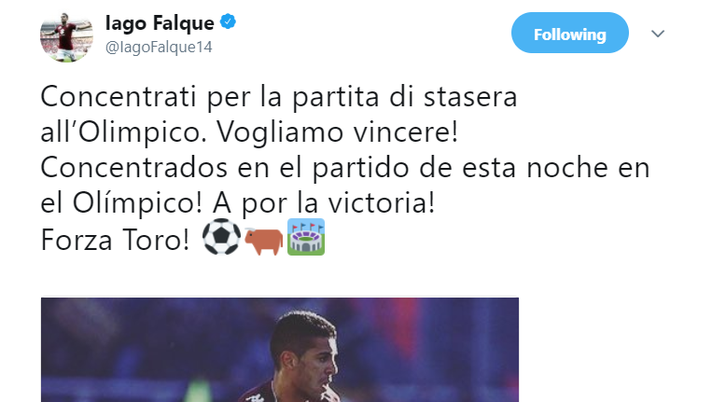This screenshot has height=402, width=712.
Task: Expand the tweet options chevron
Action: pyautogui.click(x=658, y=34)
